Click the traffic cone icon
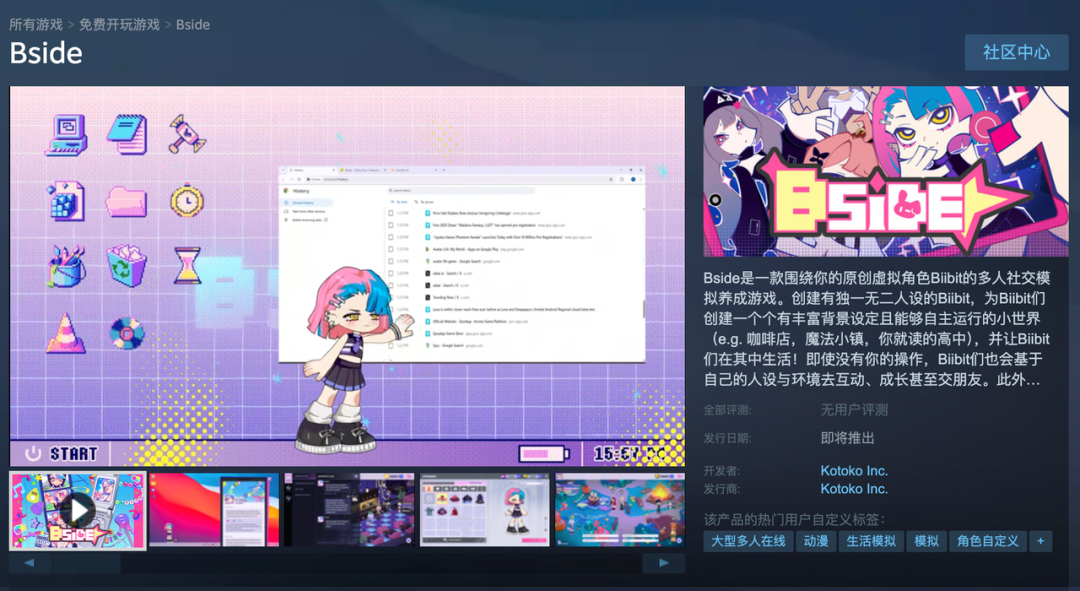1080x591 pixels. (66, 333)
